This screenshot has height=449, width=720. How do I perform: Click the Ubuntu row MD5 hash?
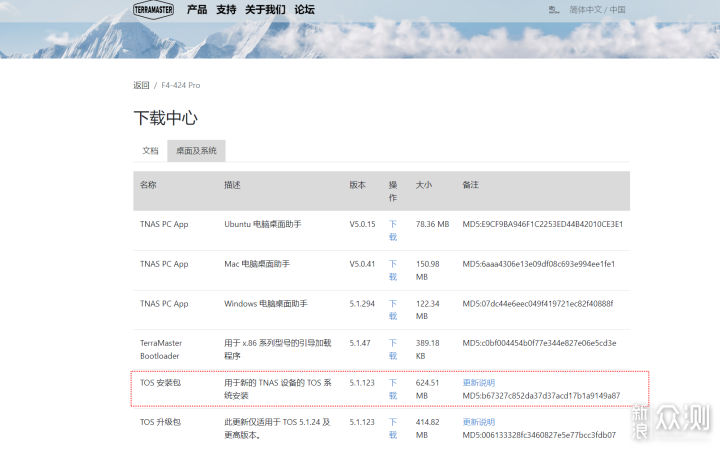543,224
